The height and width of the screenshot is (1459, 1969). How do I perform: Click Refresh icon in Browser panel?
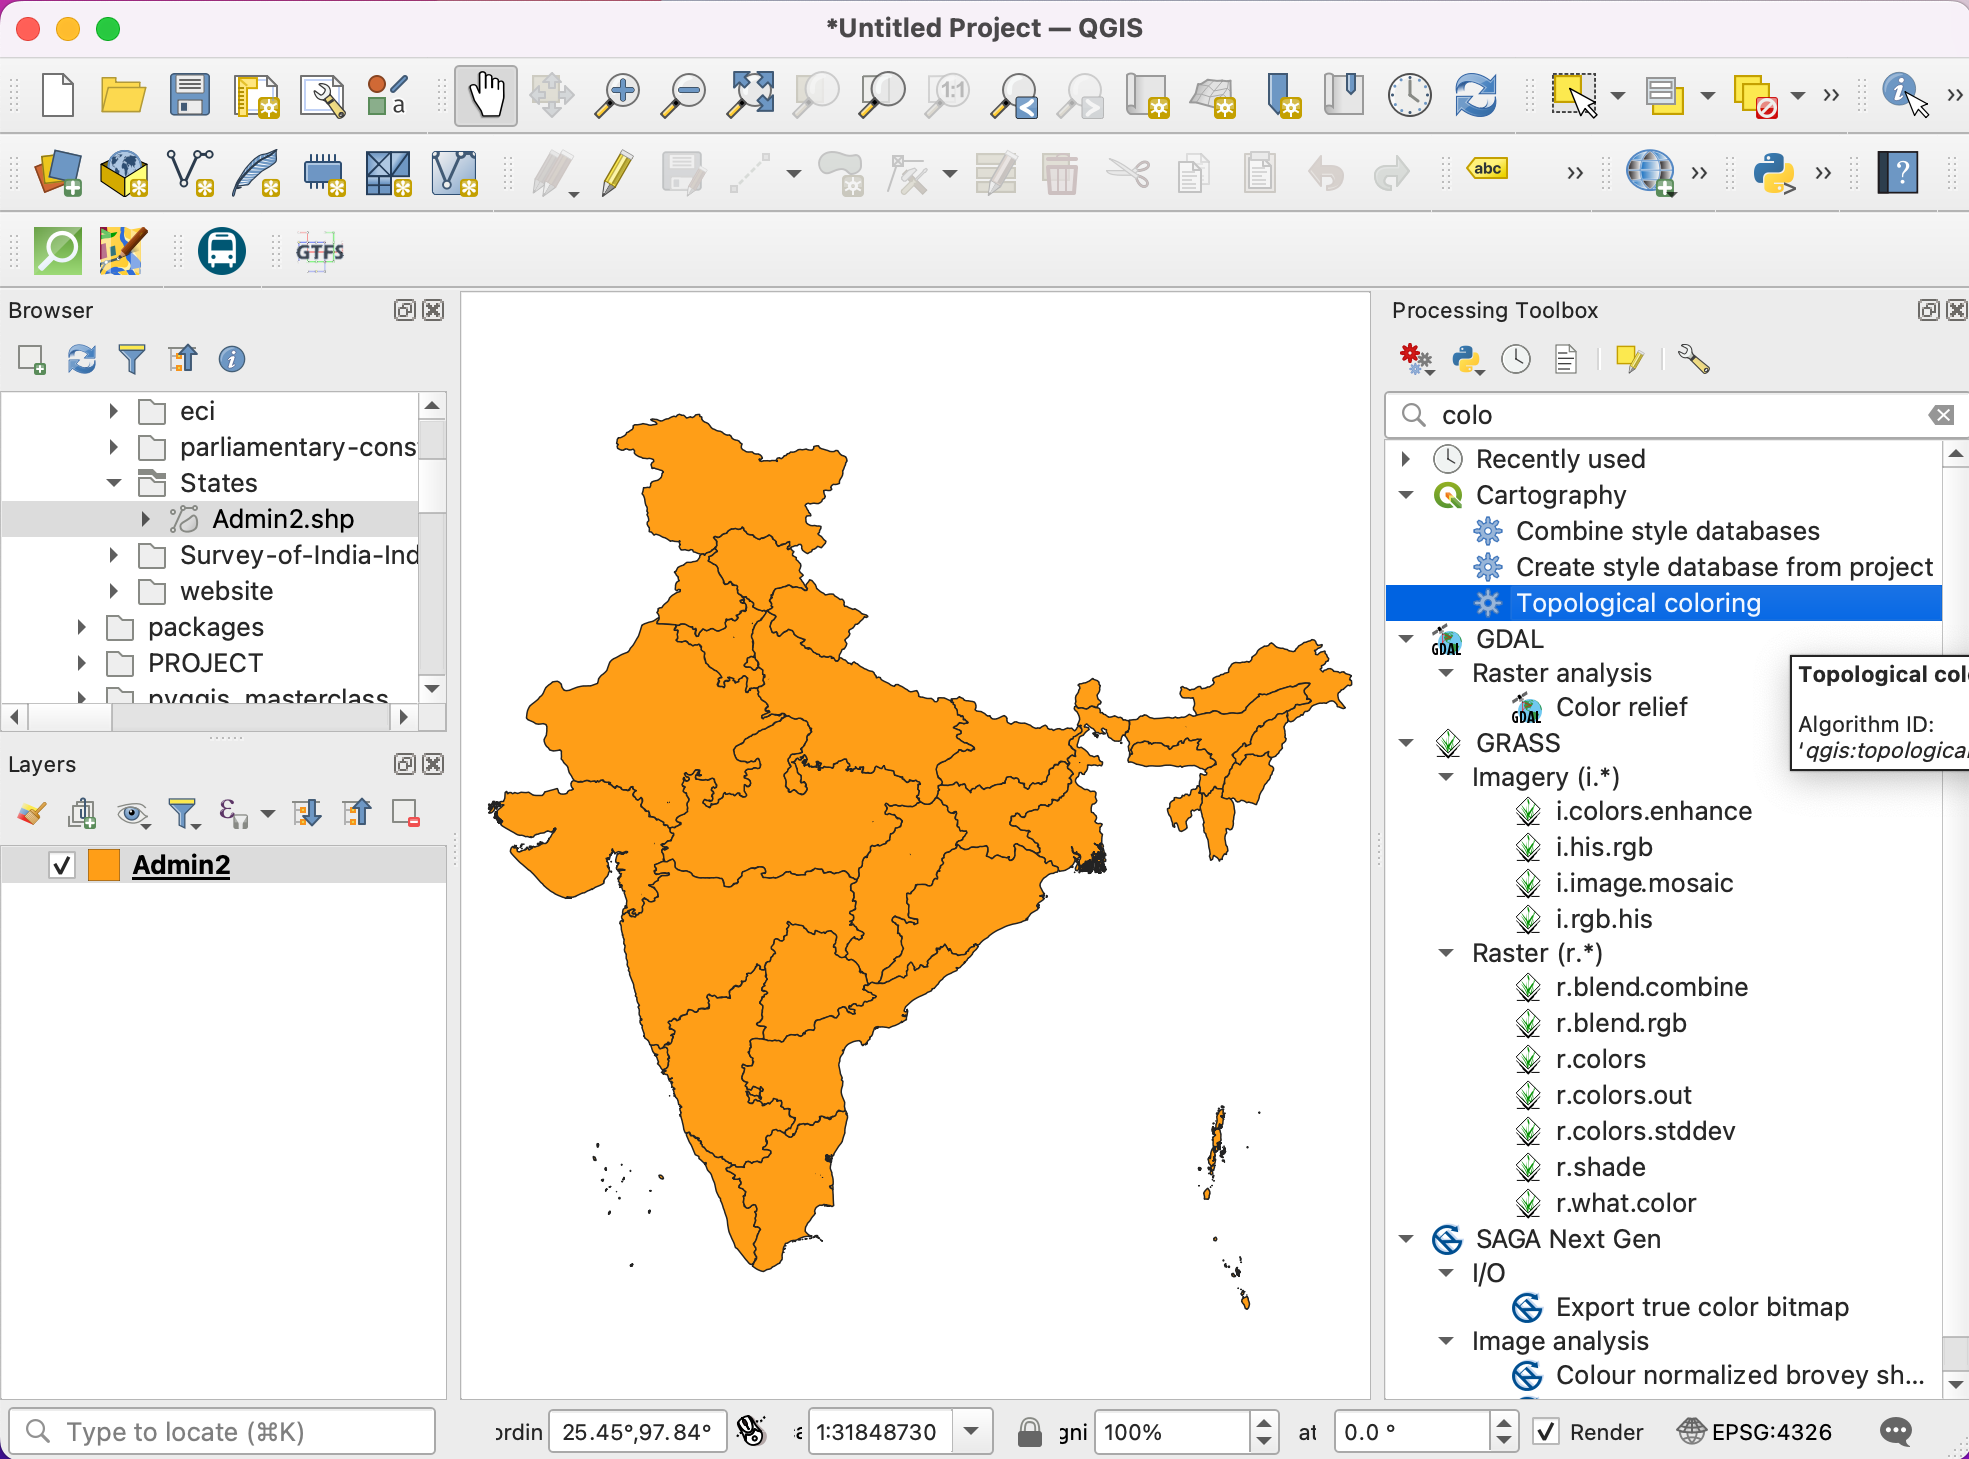click(82, 360)
